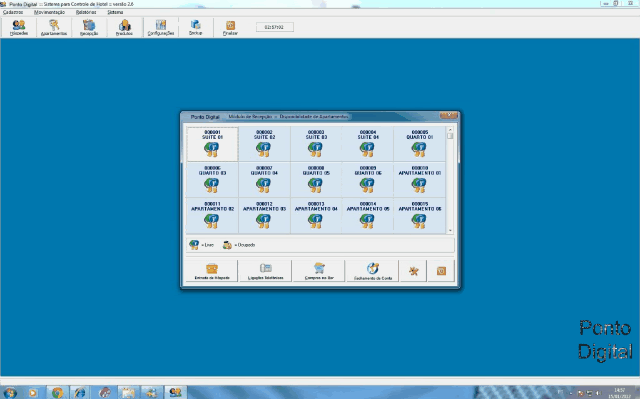Open Windows Media Player from taskbar

pos(33,393)
